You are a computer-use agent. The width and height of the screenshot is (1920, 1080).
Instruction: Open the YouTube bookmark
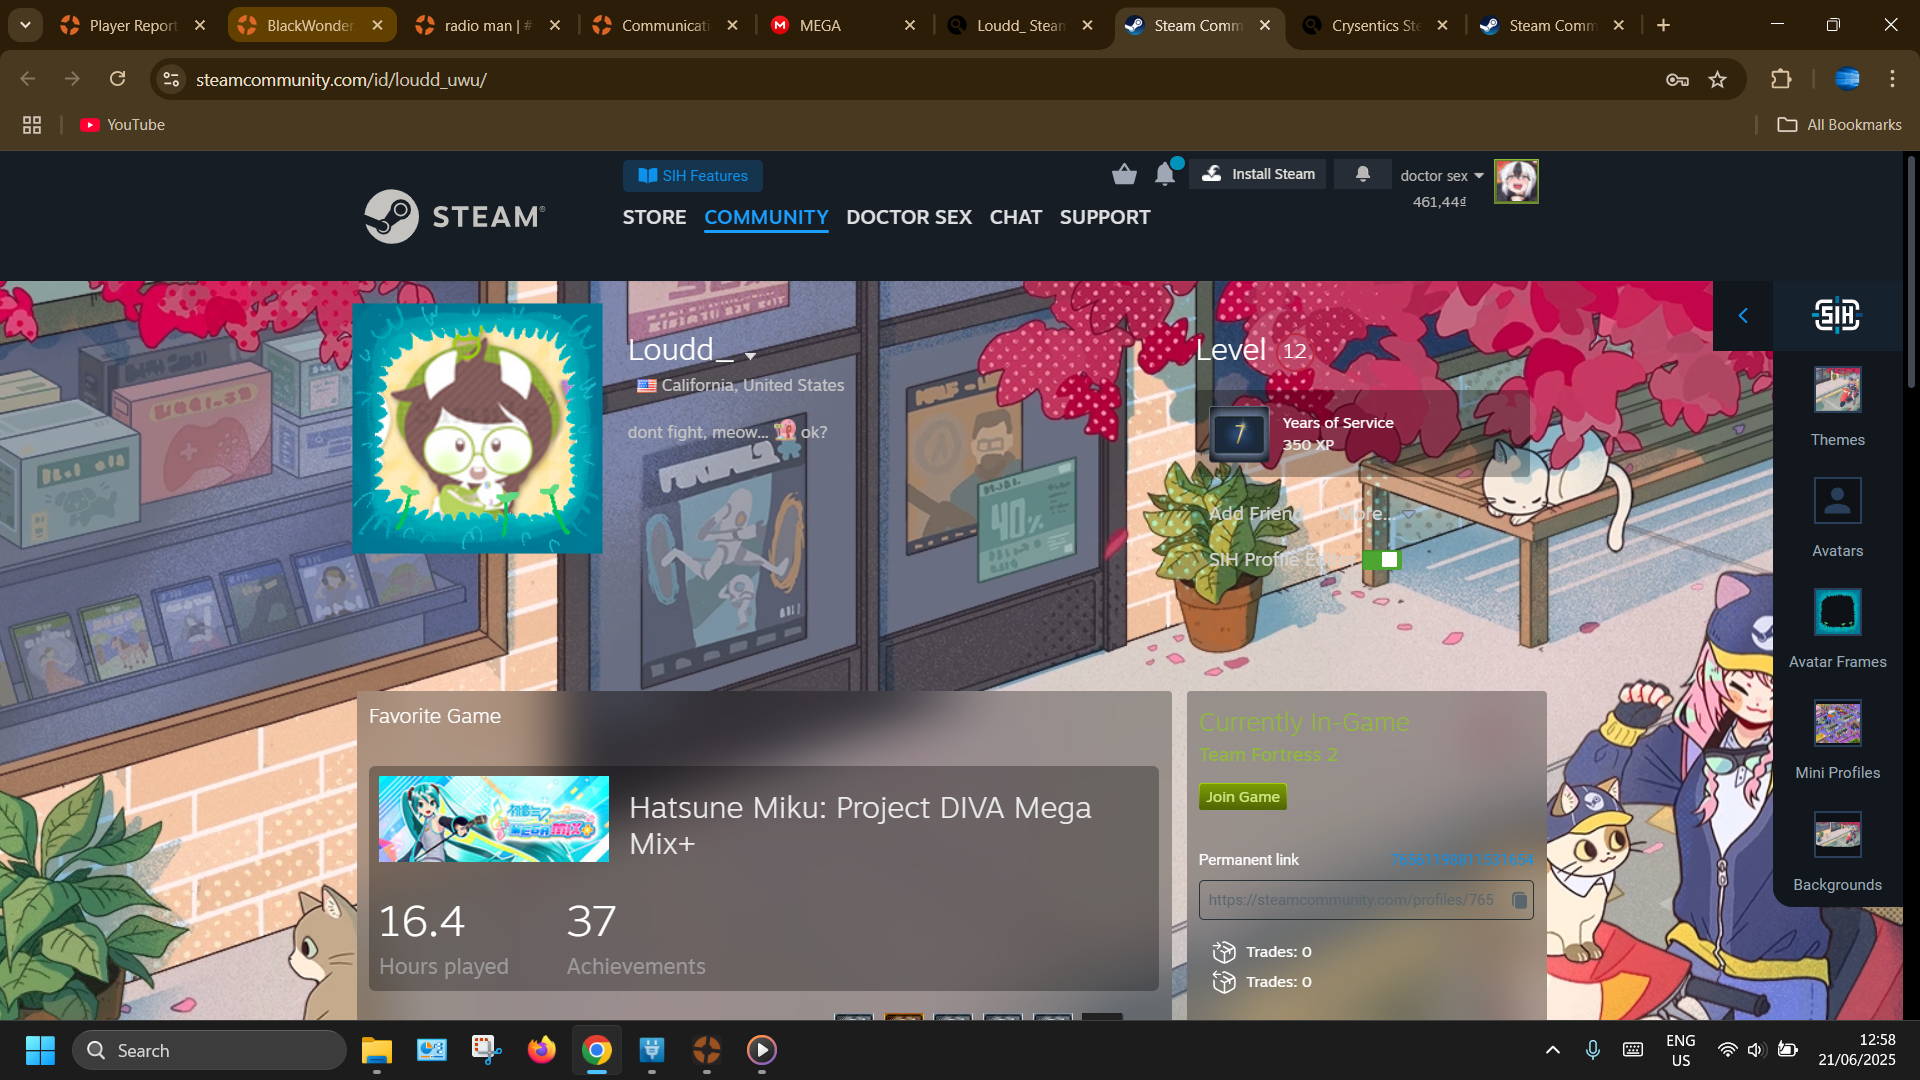tap(122, 125)
